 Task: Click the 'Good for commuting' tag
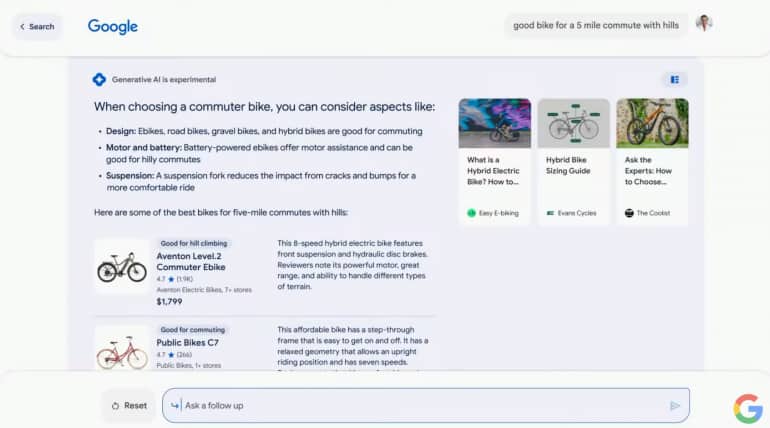192,330
